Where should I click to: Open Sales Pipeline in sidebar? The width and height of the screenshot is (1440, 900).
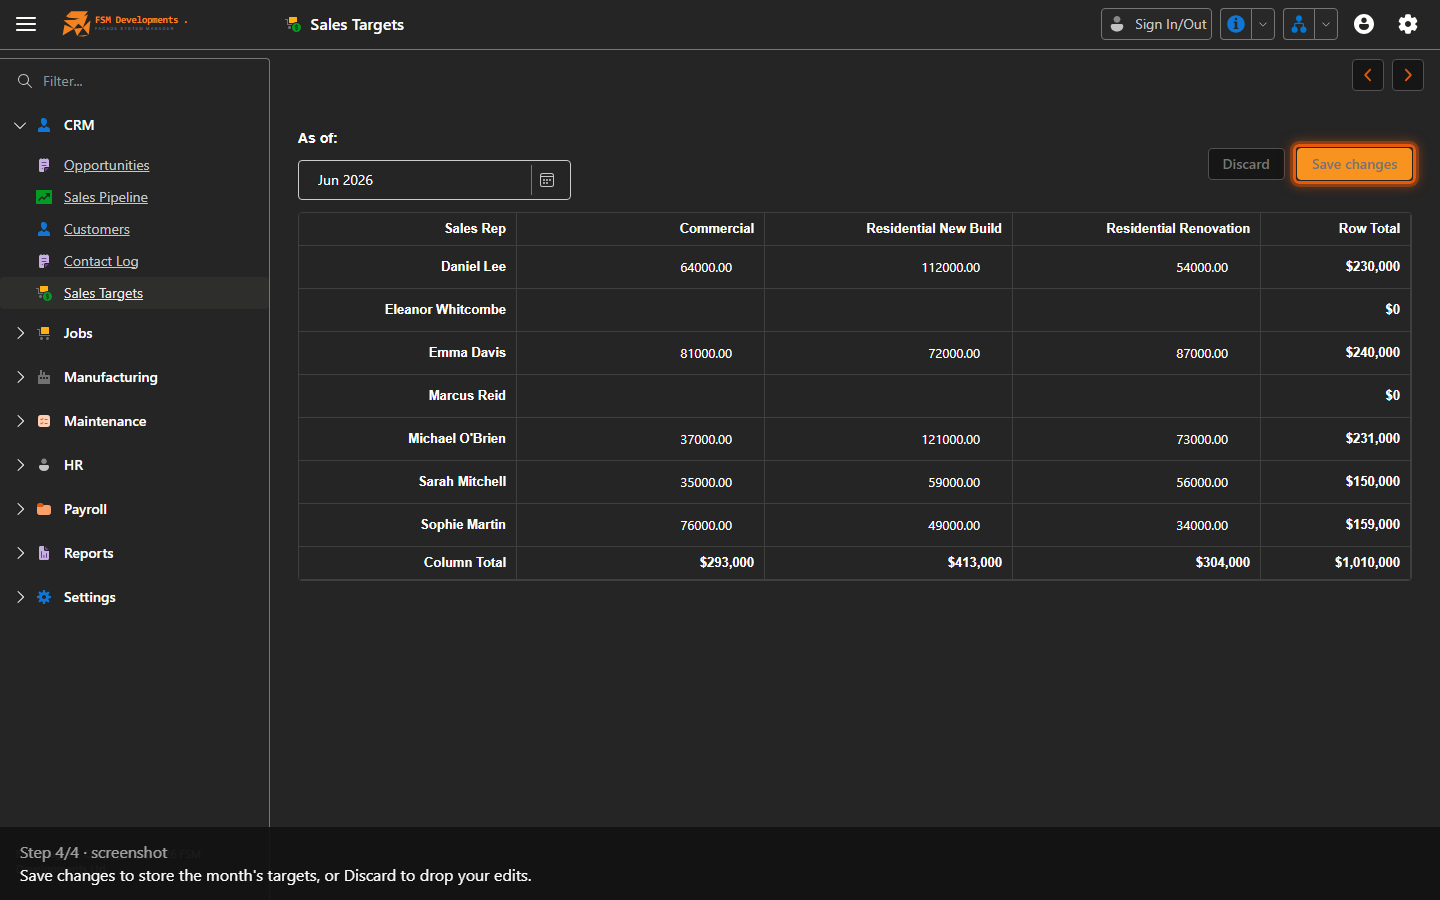105,197
